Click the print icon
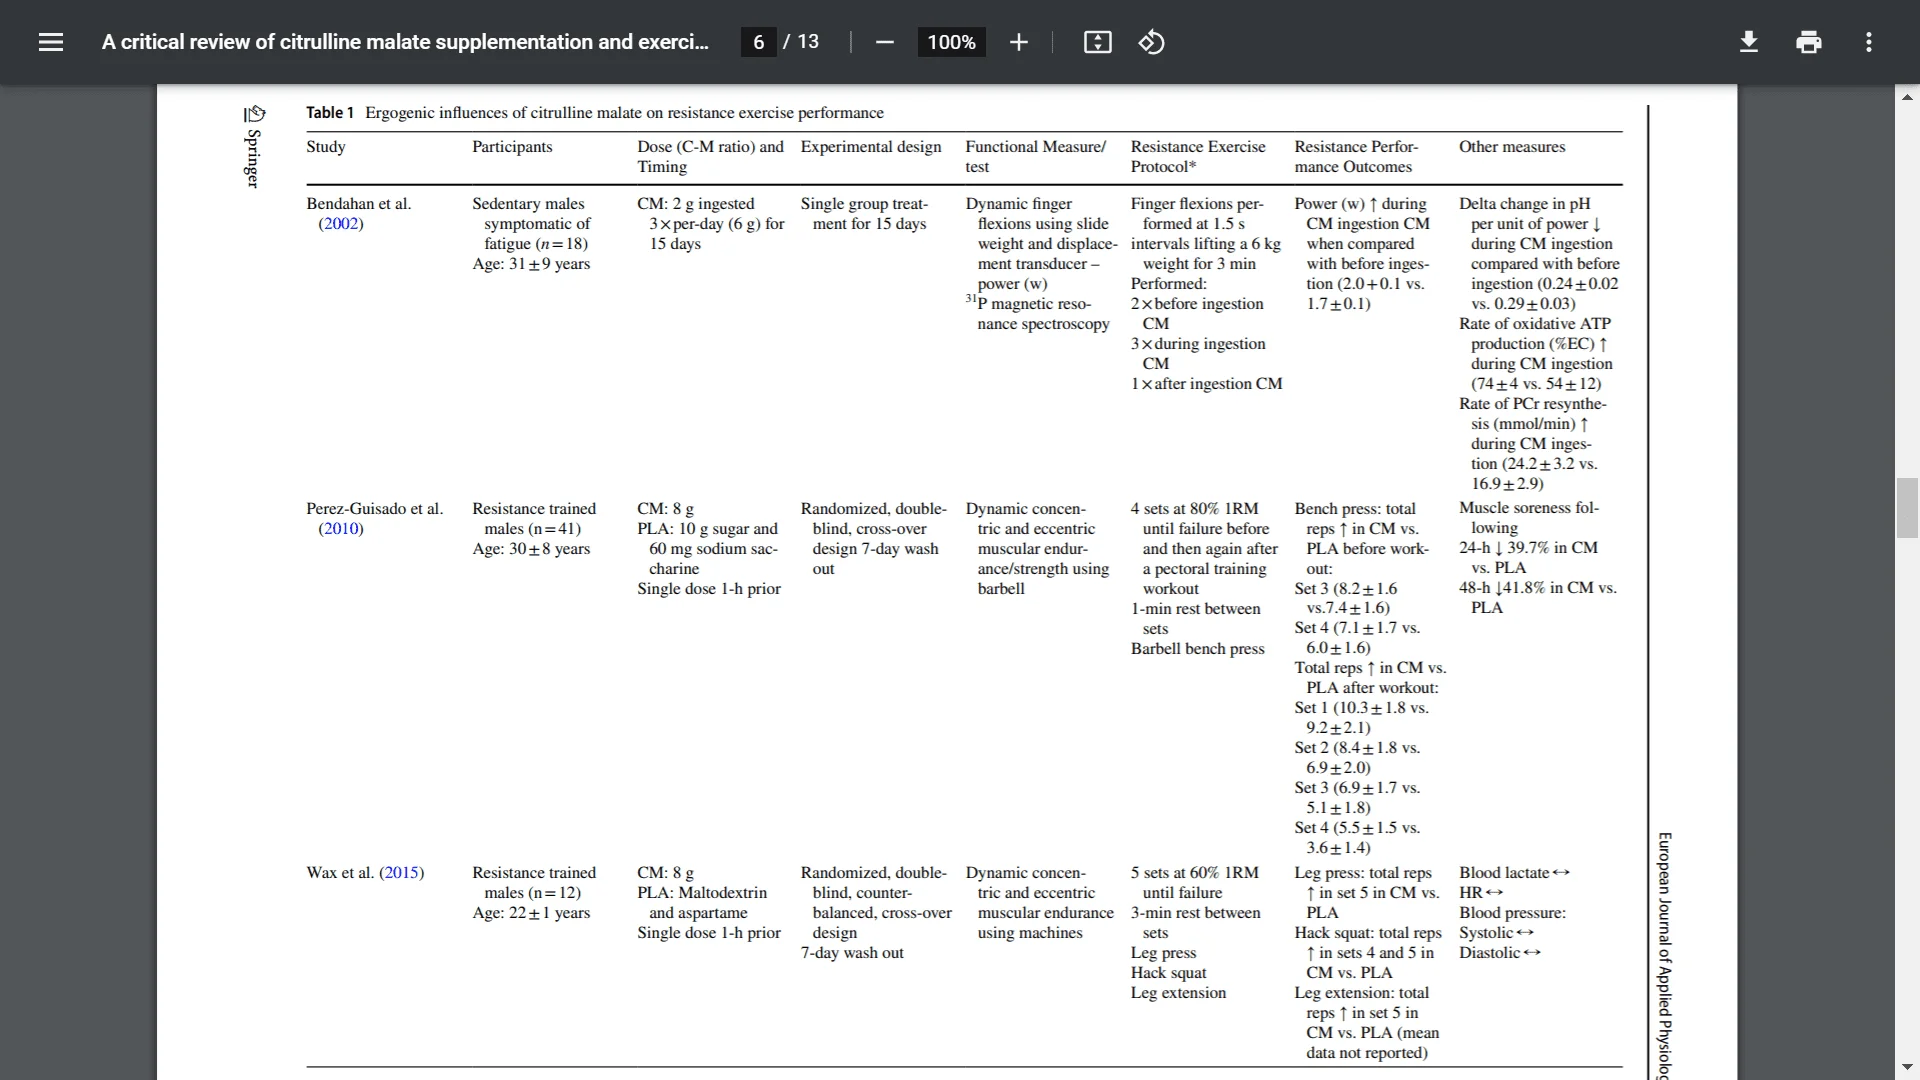Viewport: 1920px width, 1080px height. tap(1808, 41)
